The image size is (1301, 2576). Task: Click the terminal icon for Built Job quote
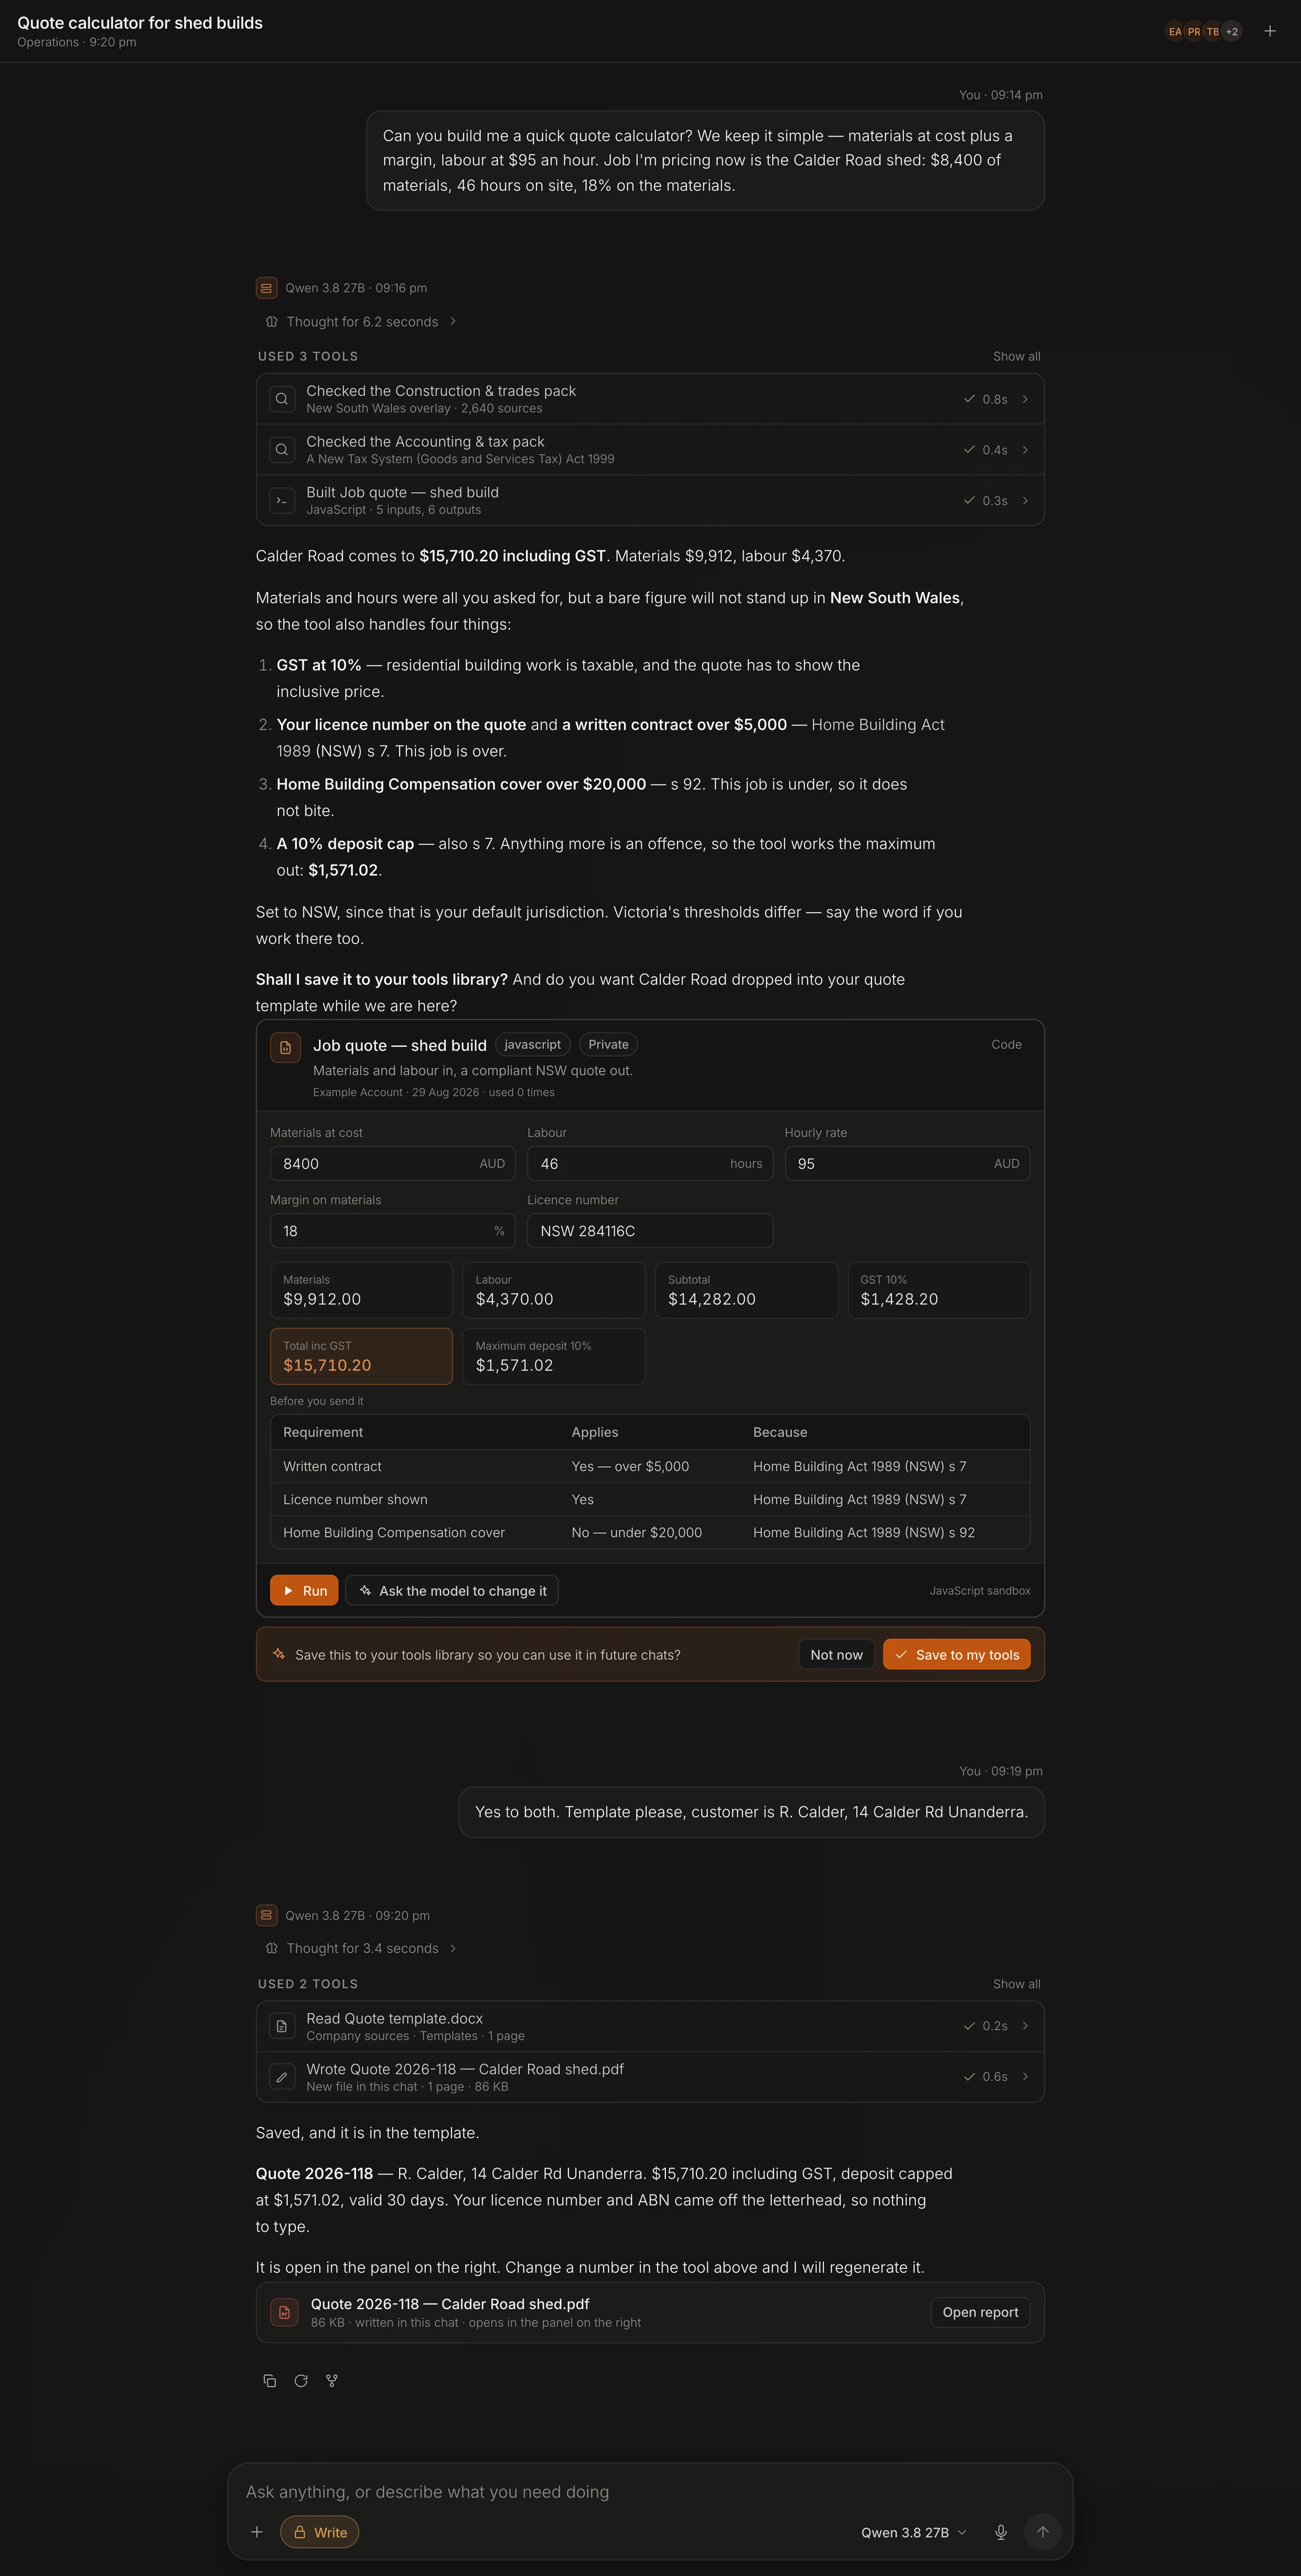tap(282, 501)
